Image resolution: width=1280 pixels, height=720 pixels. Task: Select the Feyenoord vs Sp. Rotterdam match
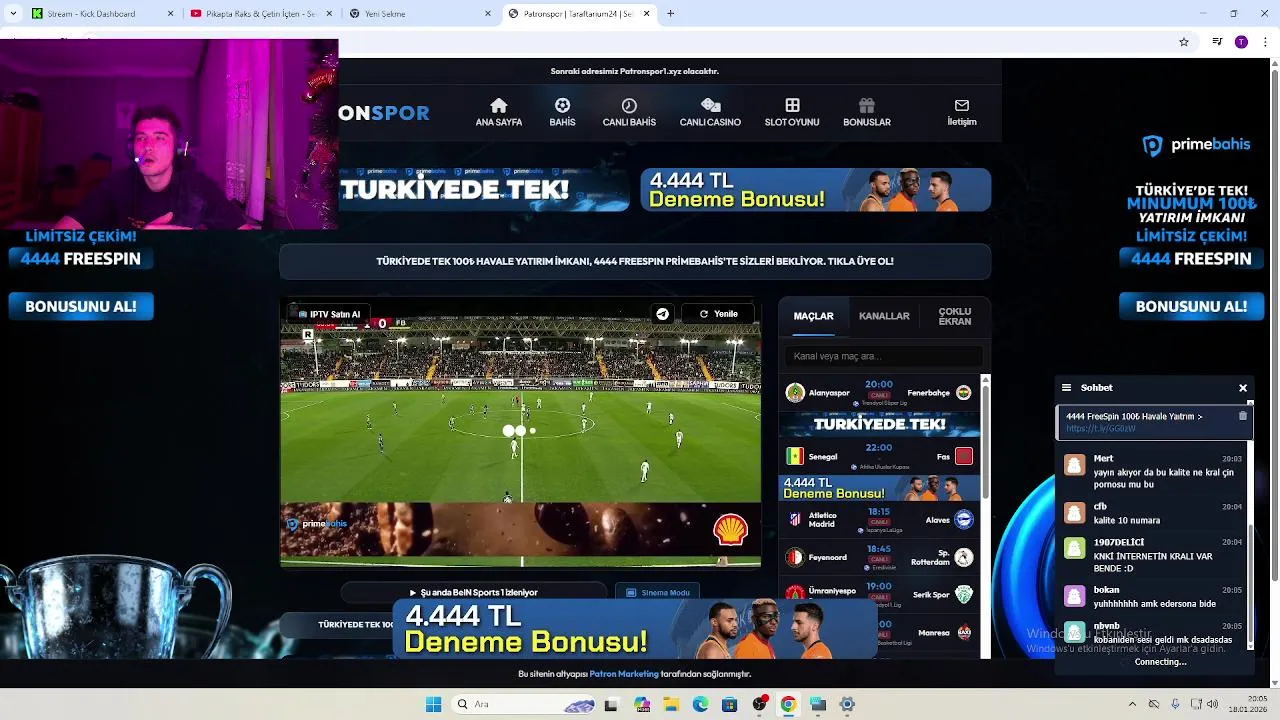(x=879, y=557)
